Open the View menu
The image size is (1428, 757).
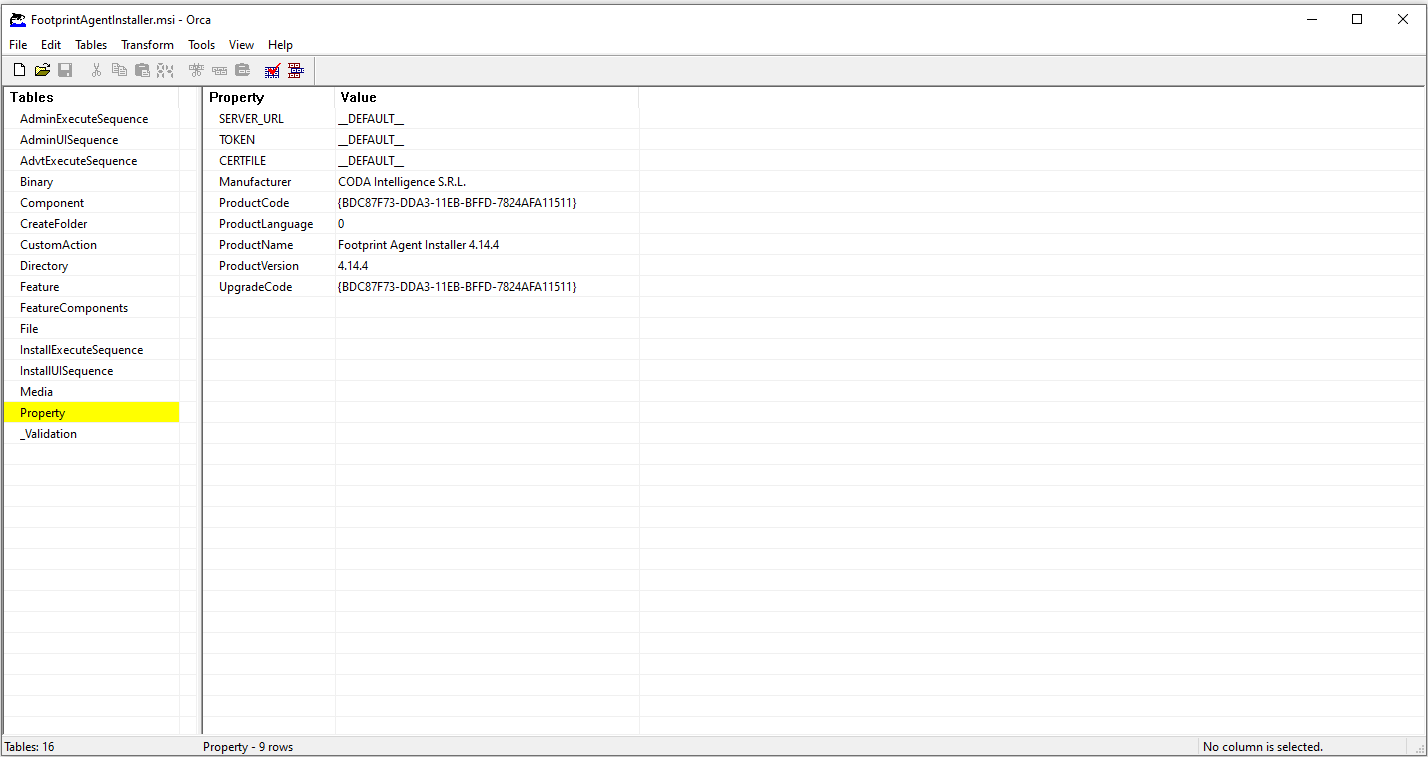(x=241, y=45)
